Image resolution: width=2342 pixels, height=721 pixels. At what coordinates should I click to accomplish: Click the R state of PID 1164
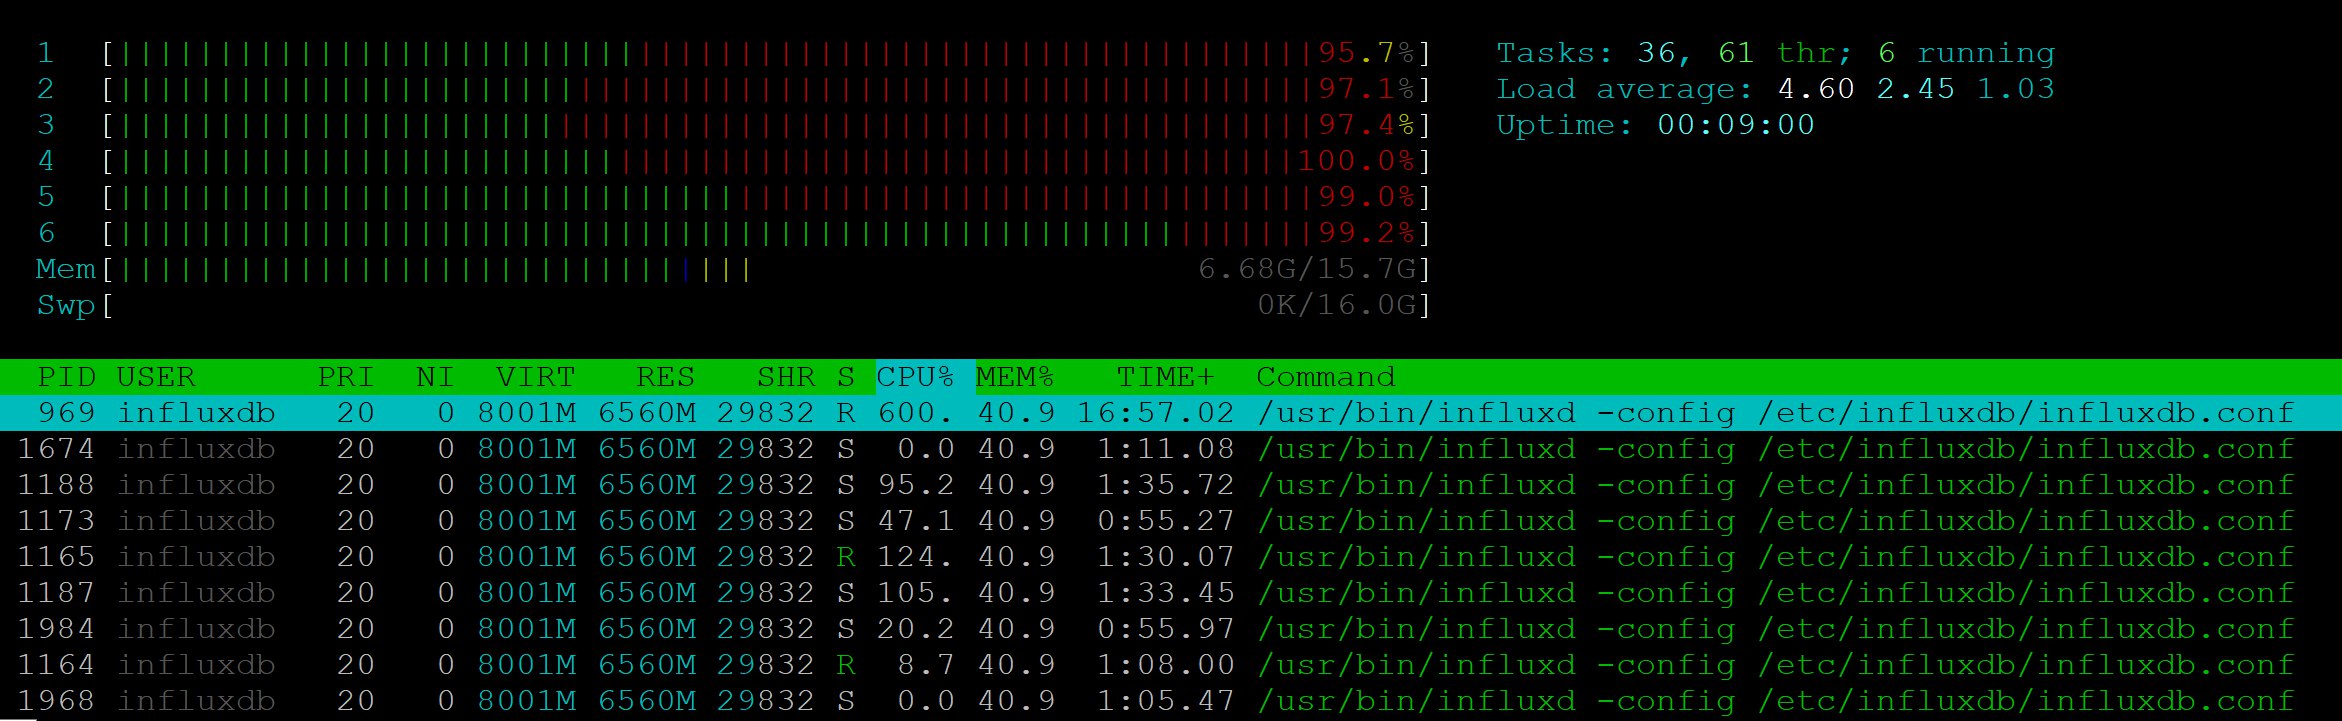(x=846, y=665)
